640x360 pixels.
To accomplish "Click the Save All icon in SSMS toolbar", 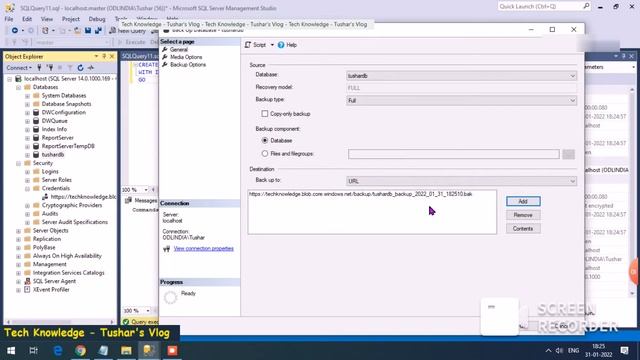I will pyautogui.click(x=98, y=31).
